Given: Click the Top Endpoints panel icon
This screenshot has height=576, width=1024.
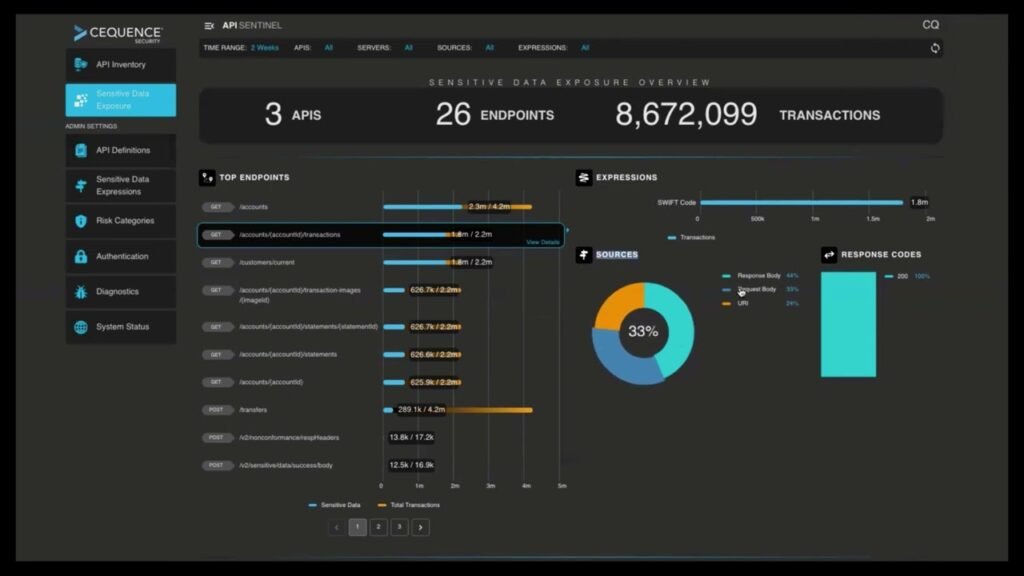Looking at the screenshot, I should tap(208, 177).
